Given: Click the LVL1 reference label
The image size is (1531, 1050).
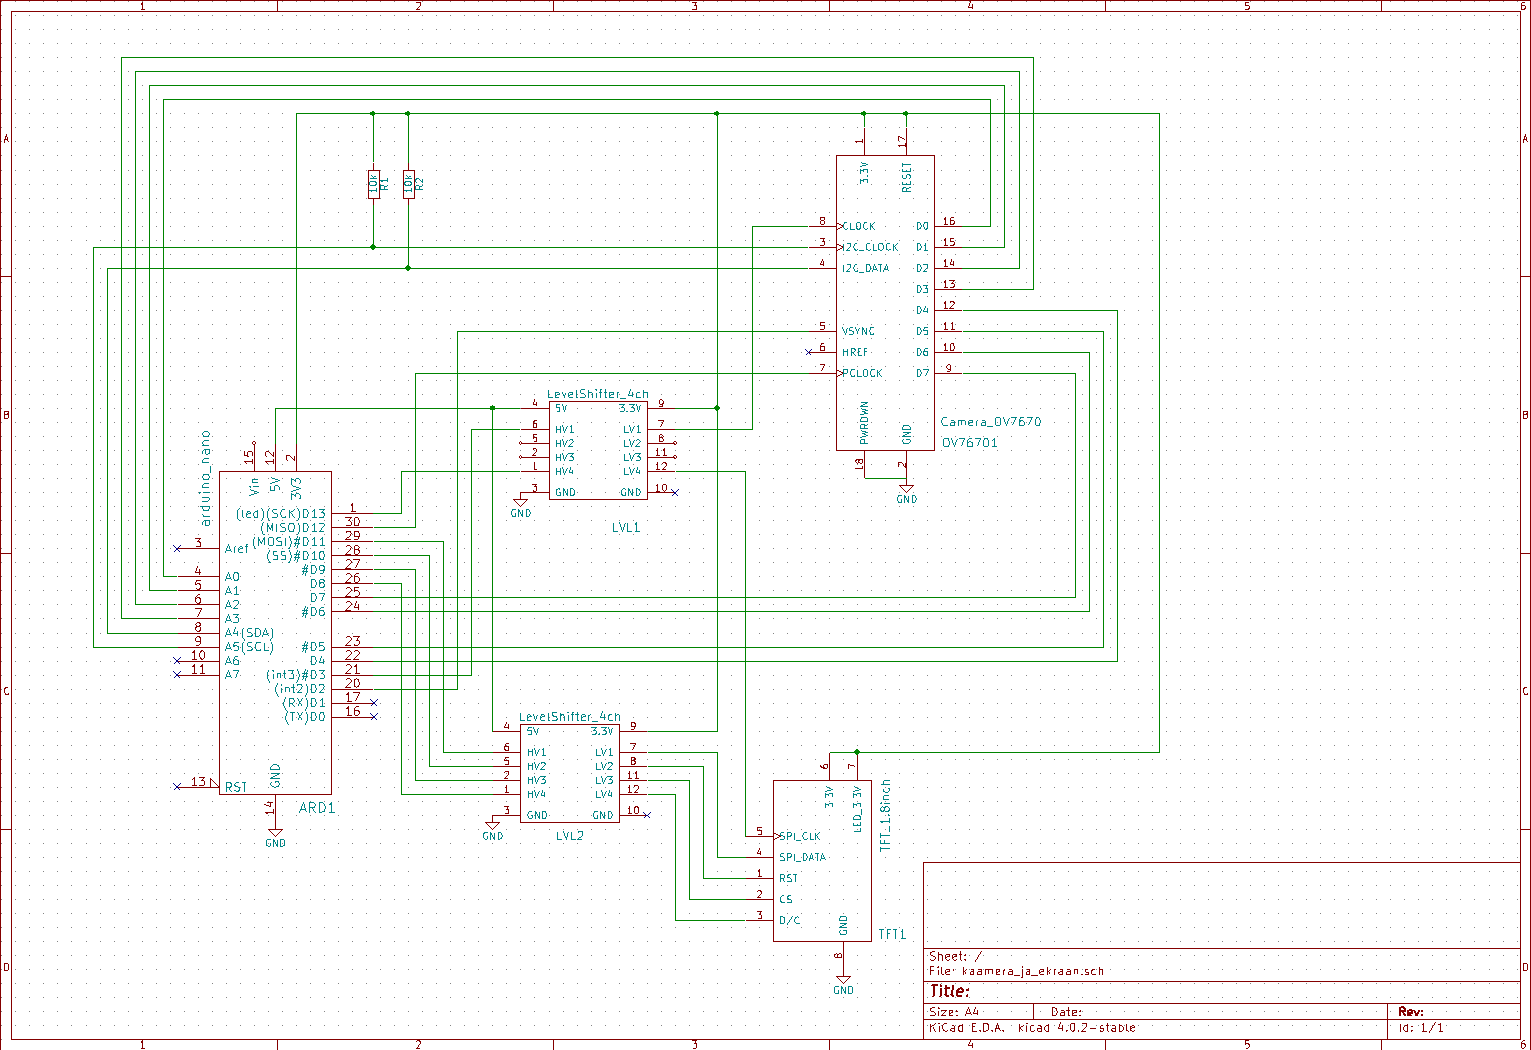Looking at the screenshot, I should pos(626,527).
